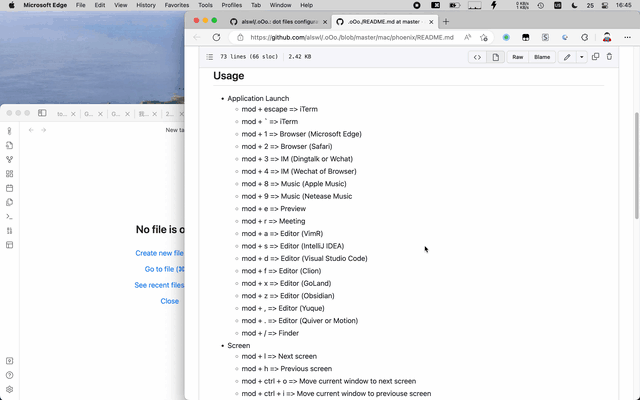
Task: Open the Extensions puzzle icon in Edge
Action: point(584,38)
